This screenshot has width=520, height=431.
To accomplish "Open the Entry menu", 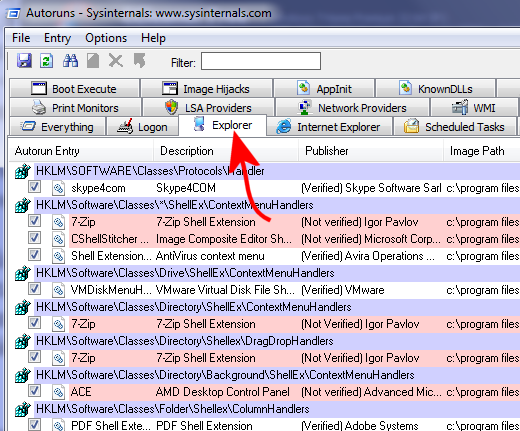I will point(57,38).
